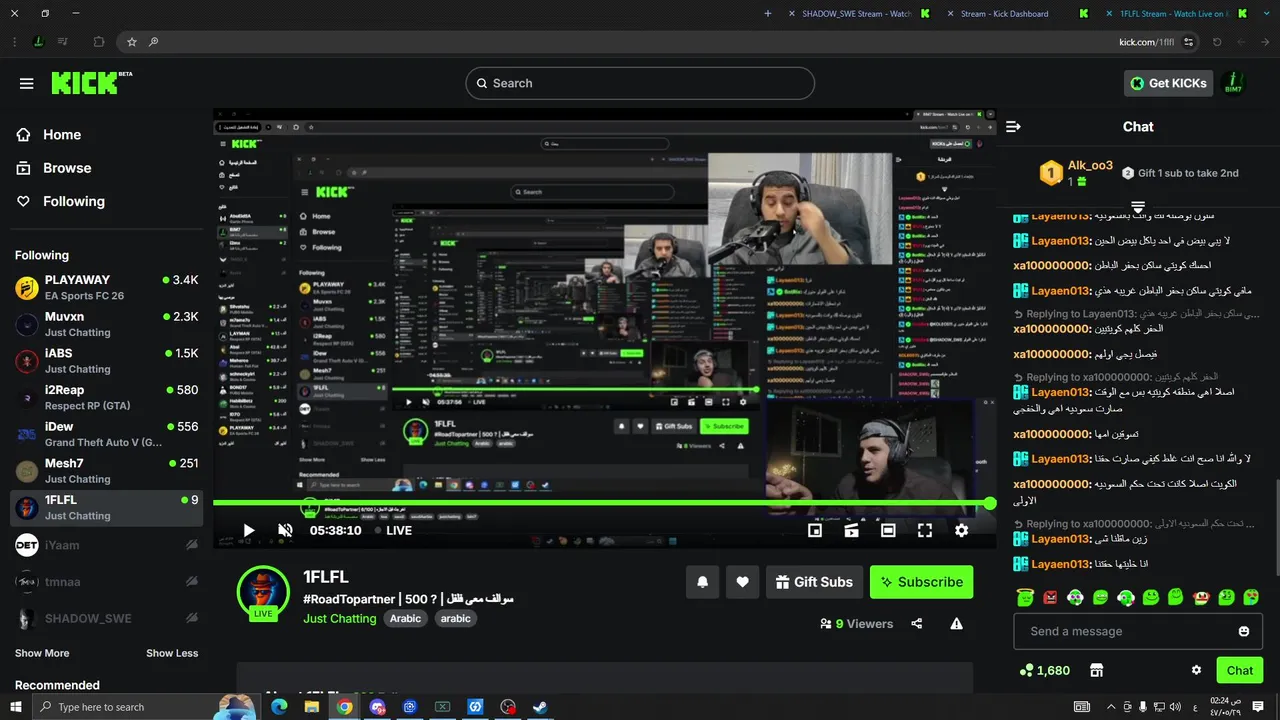Open i2Reap channel in Following list
The width and height of the screenshot is (1280, 720).
(x=106, y=397)
